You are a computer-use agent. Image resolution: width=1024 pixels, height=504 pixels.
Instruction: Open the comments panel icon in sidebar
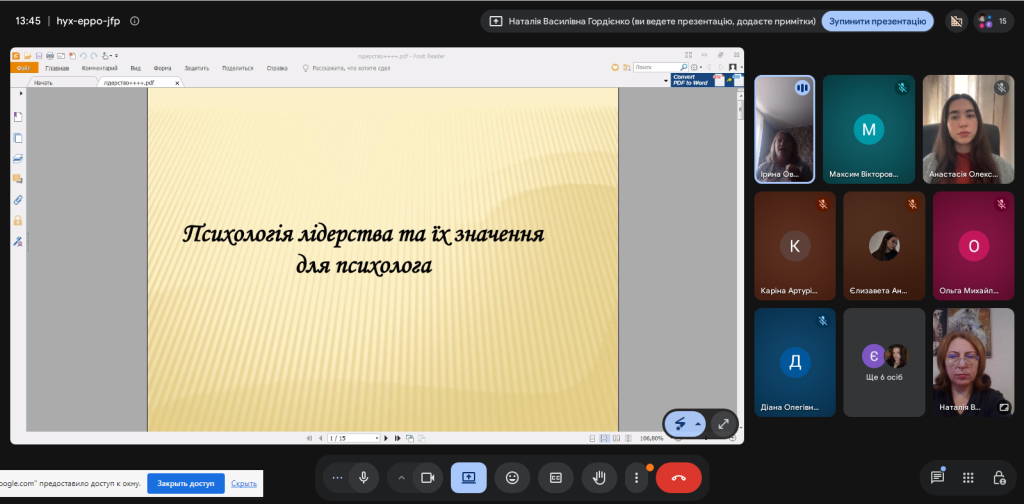pyautogui.click(x=18, y=179)
